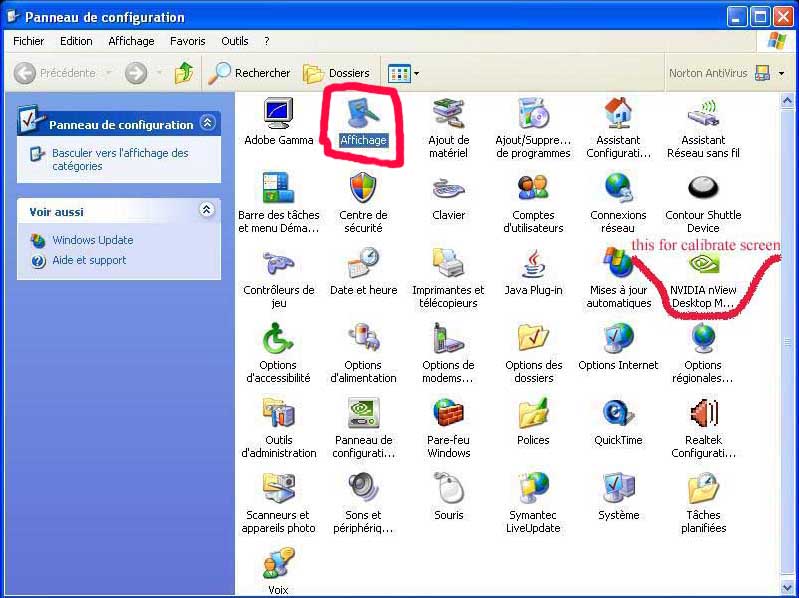Image resolution: width=799 pixels, height=598 pixels.
Task: Open the Affichage display settings icon
Action: point(363,122)
